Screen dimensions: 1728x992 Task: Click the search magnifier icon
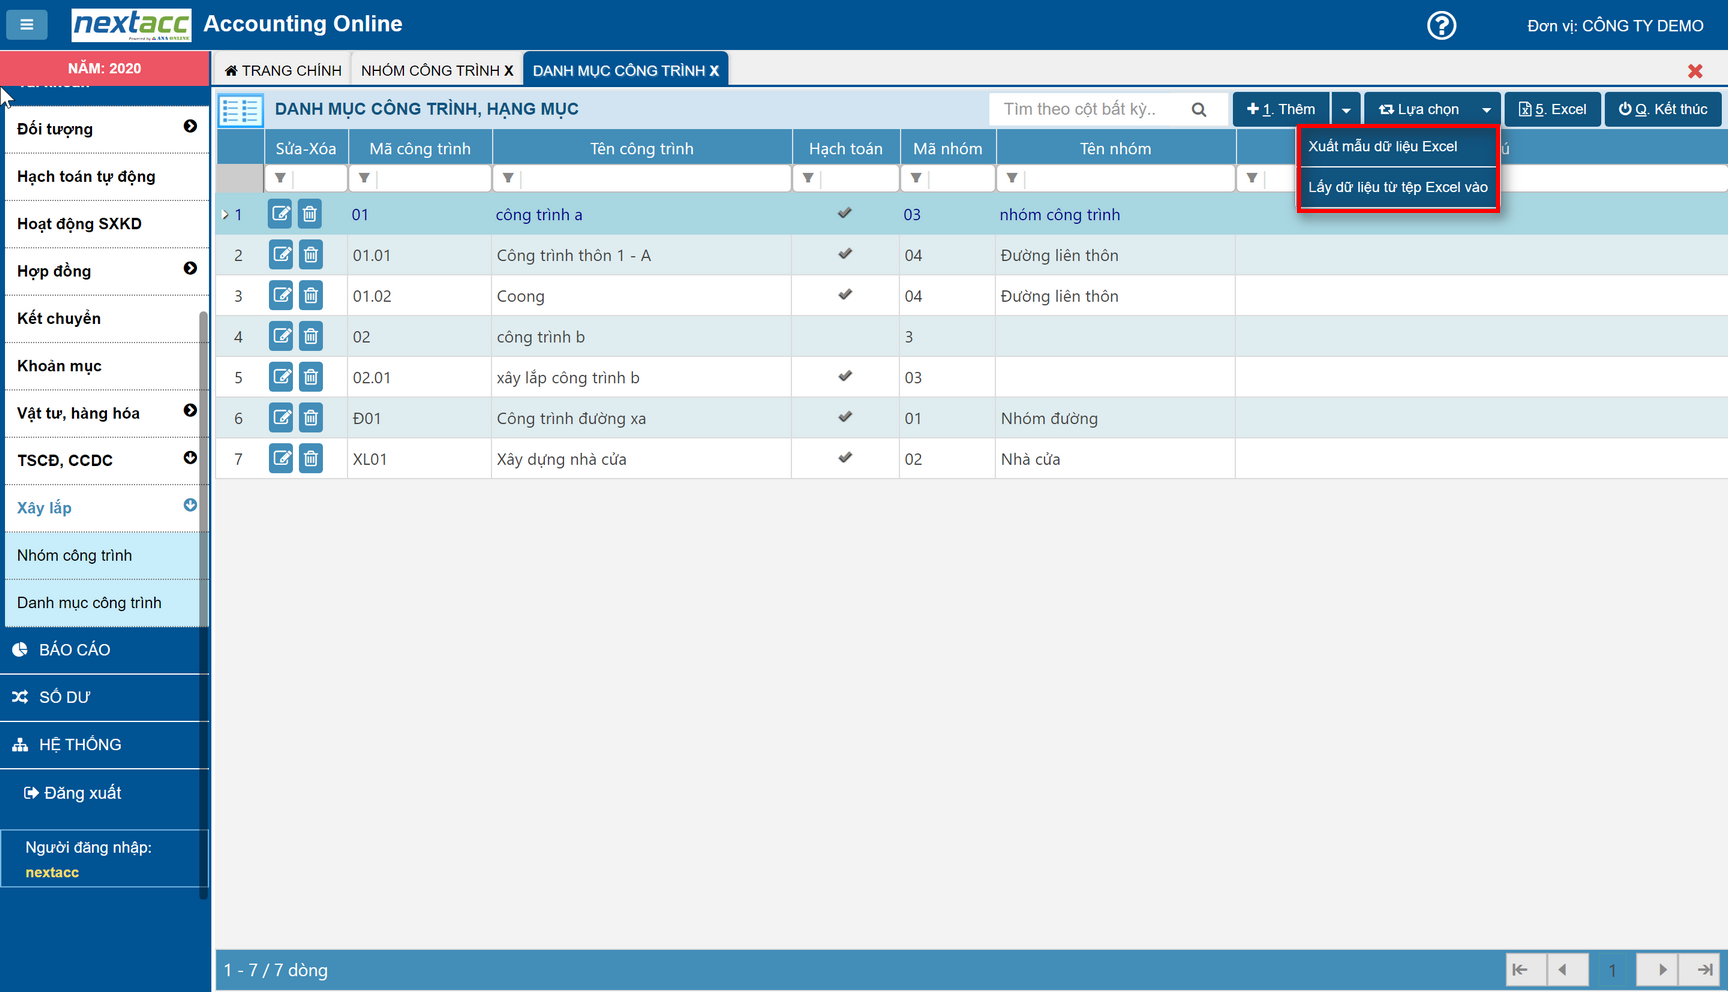1199,109
